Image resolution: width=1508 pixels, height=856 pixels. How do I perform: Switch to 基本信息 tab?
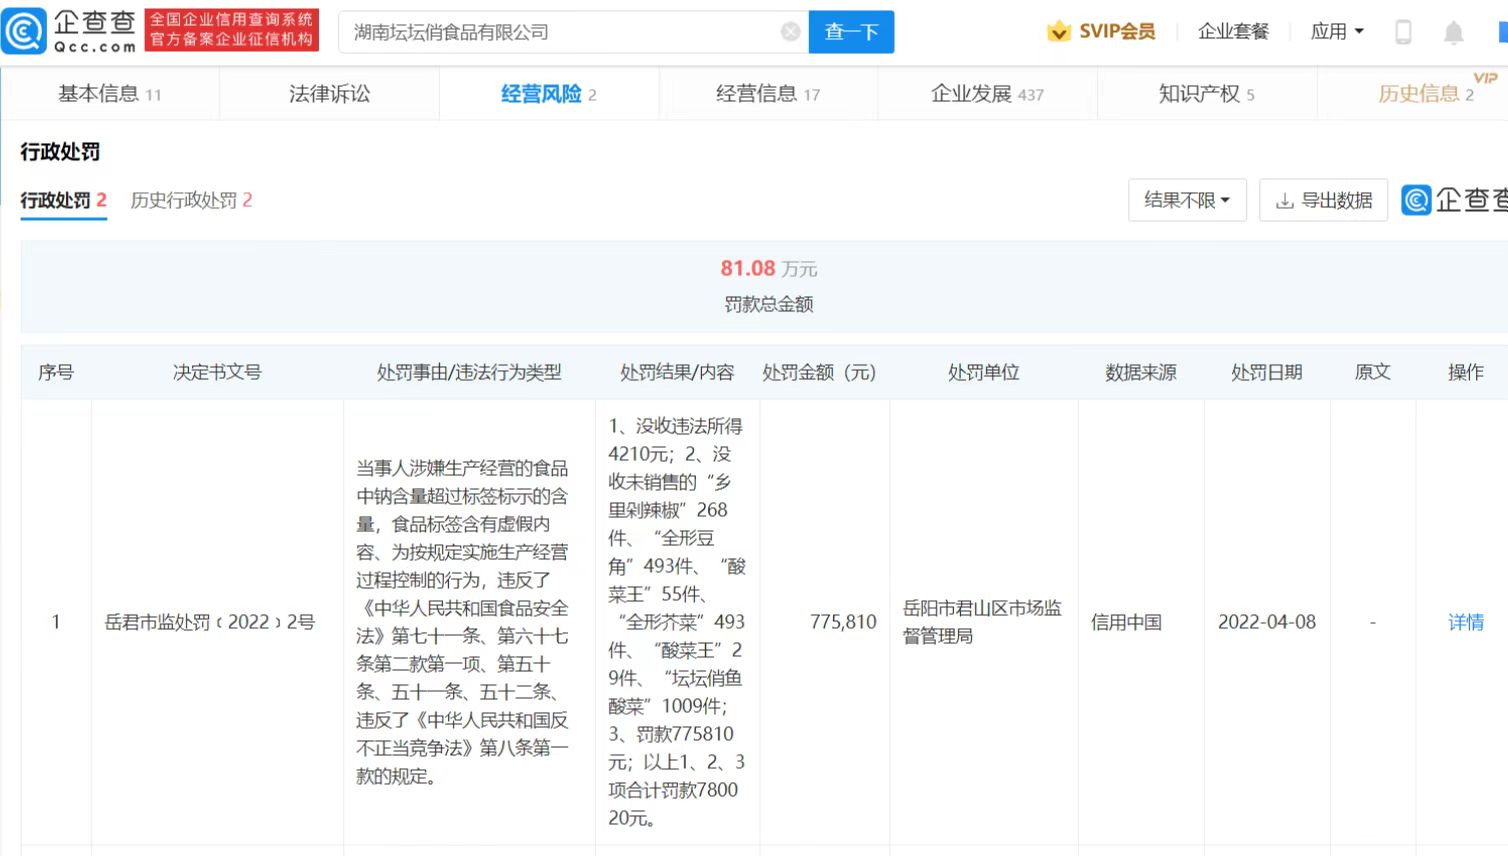click(x=110, y=94)
